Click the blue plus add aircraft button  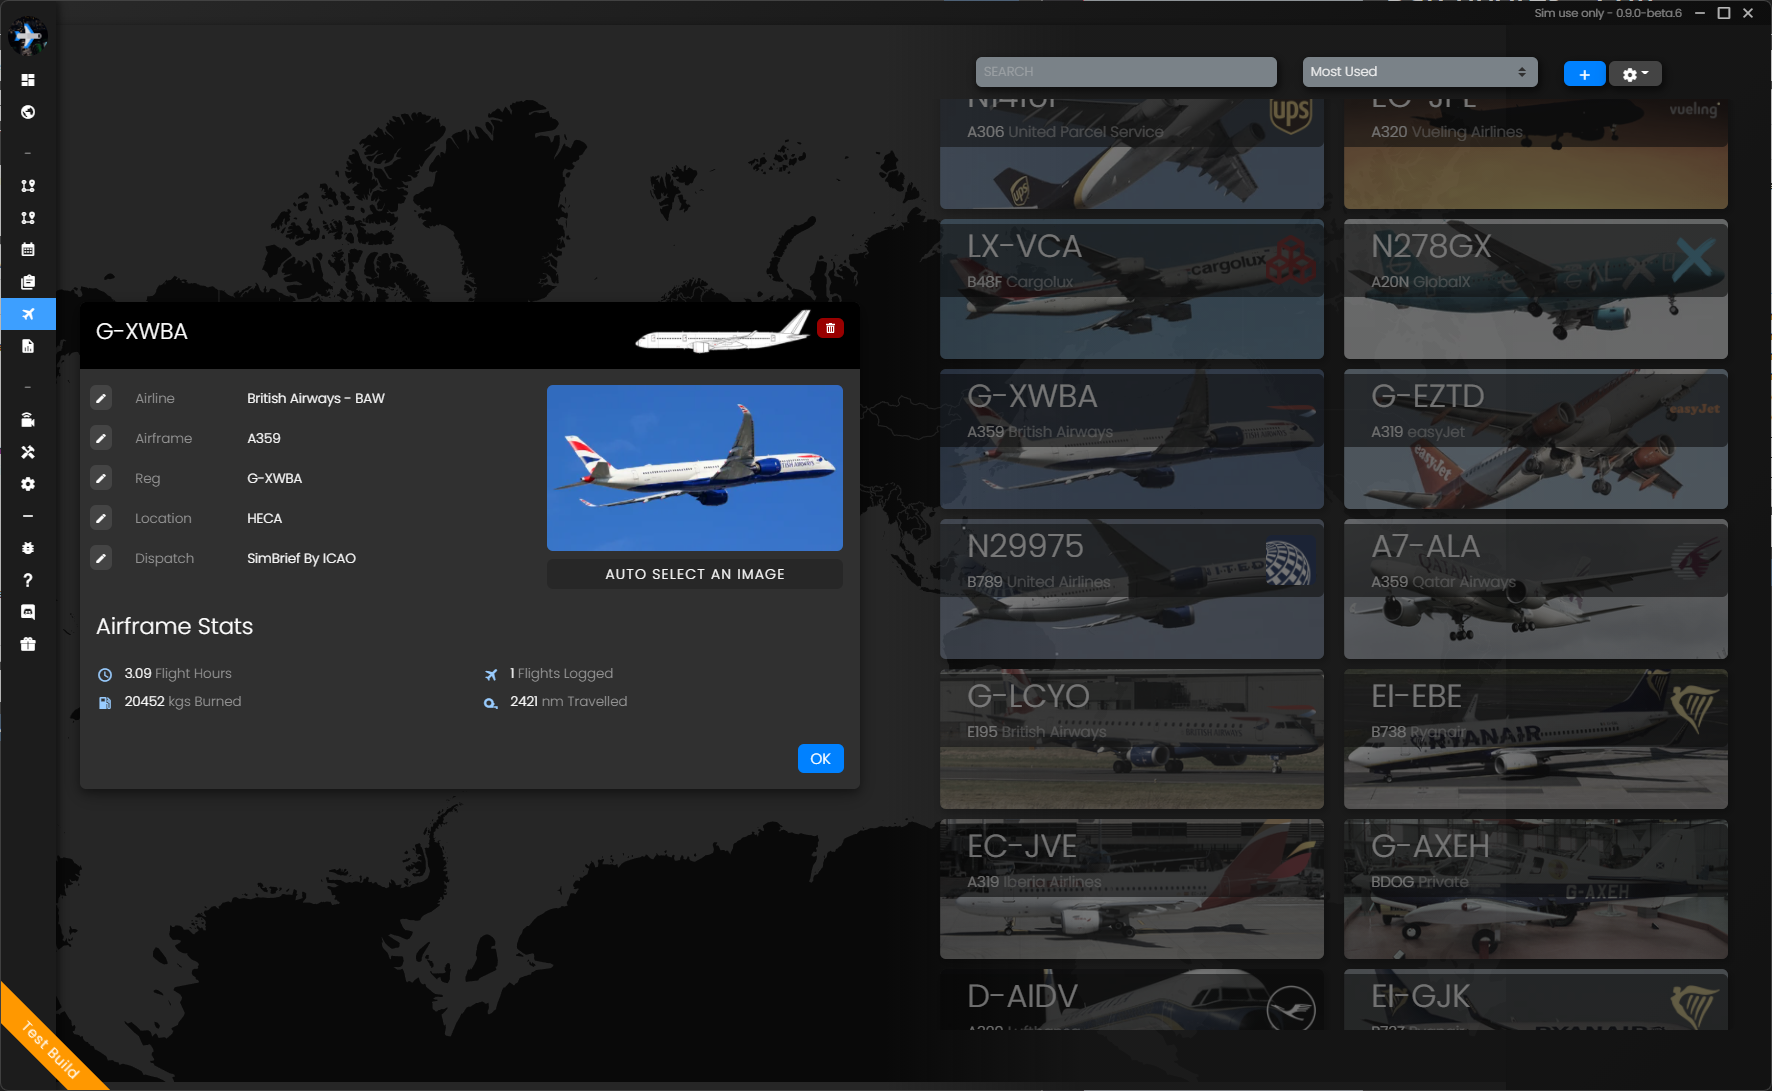[x=1584, y=74]
